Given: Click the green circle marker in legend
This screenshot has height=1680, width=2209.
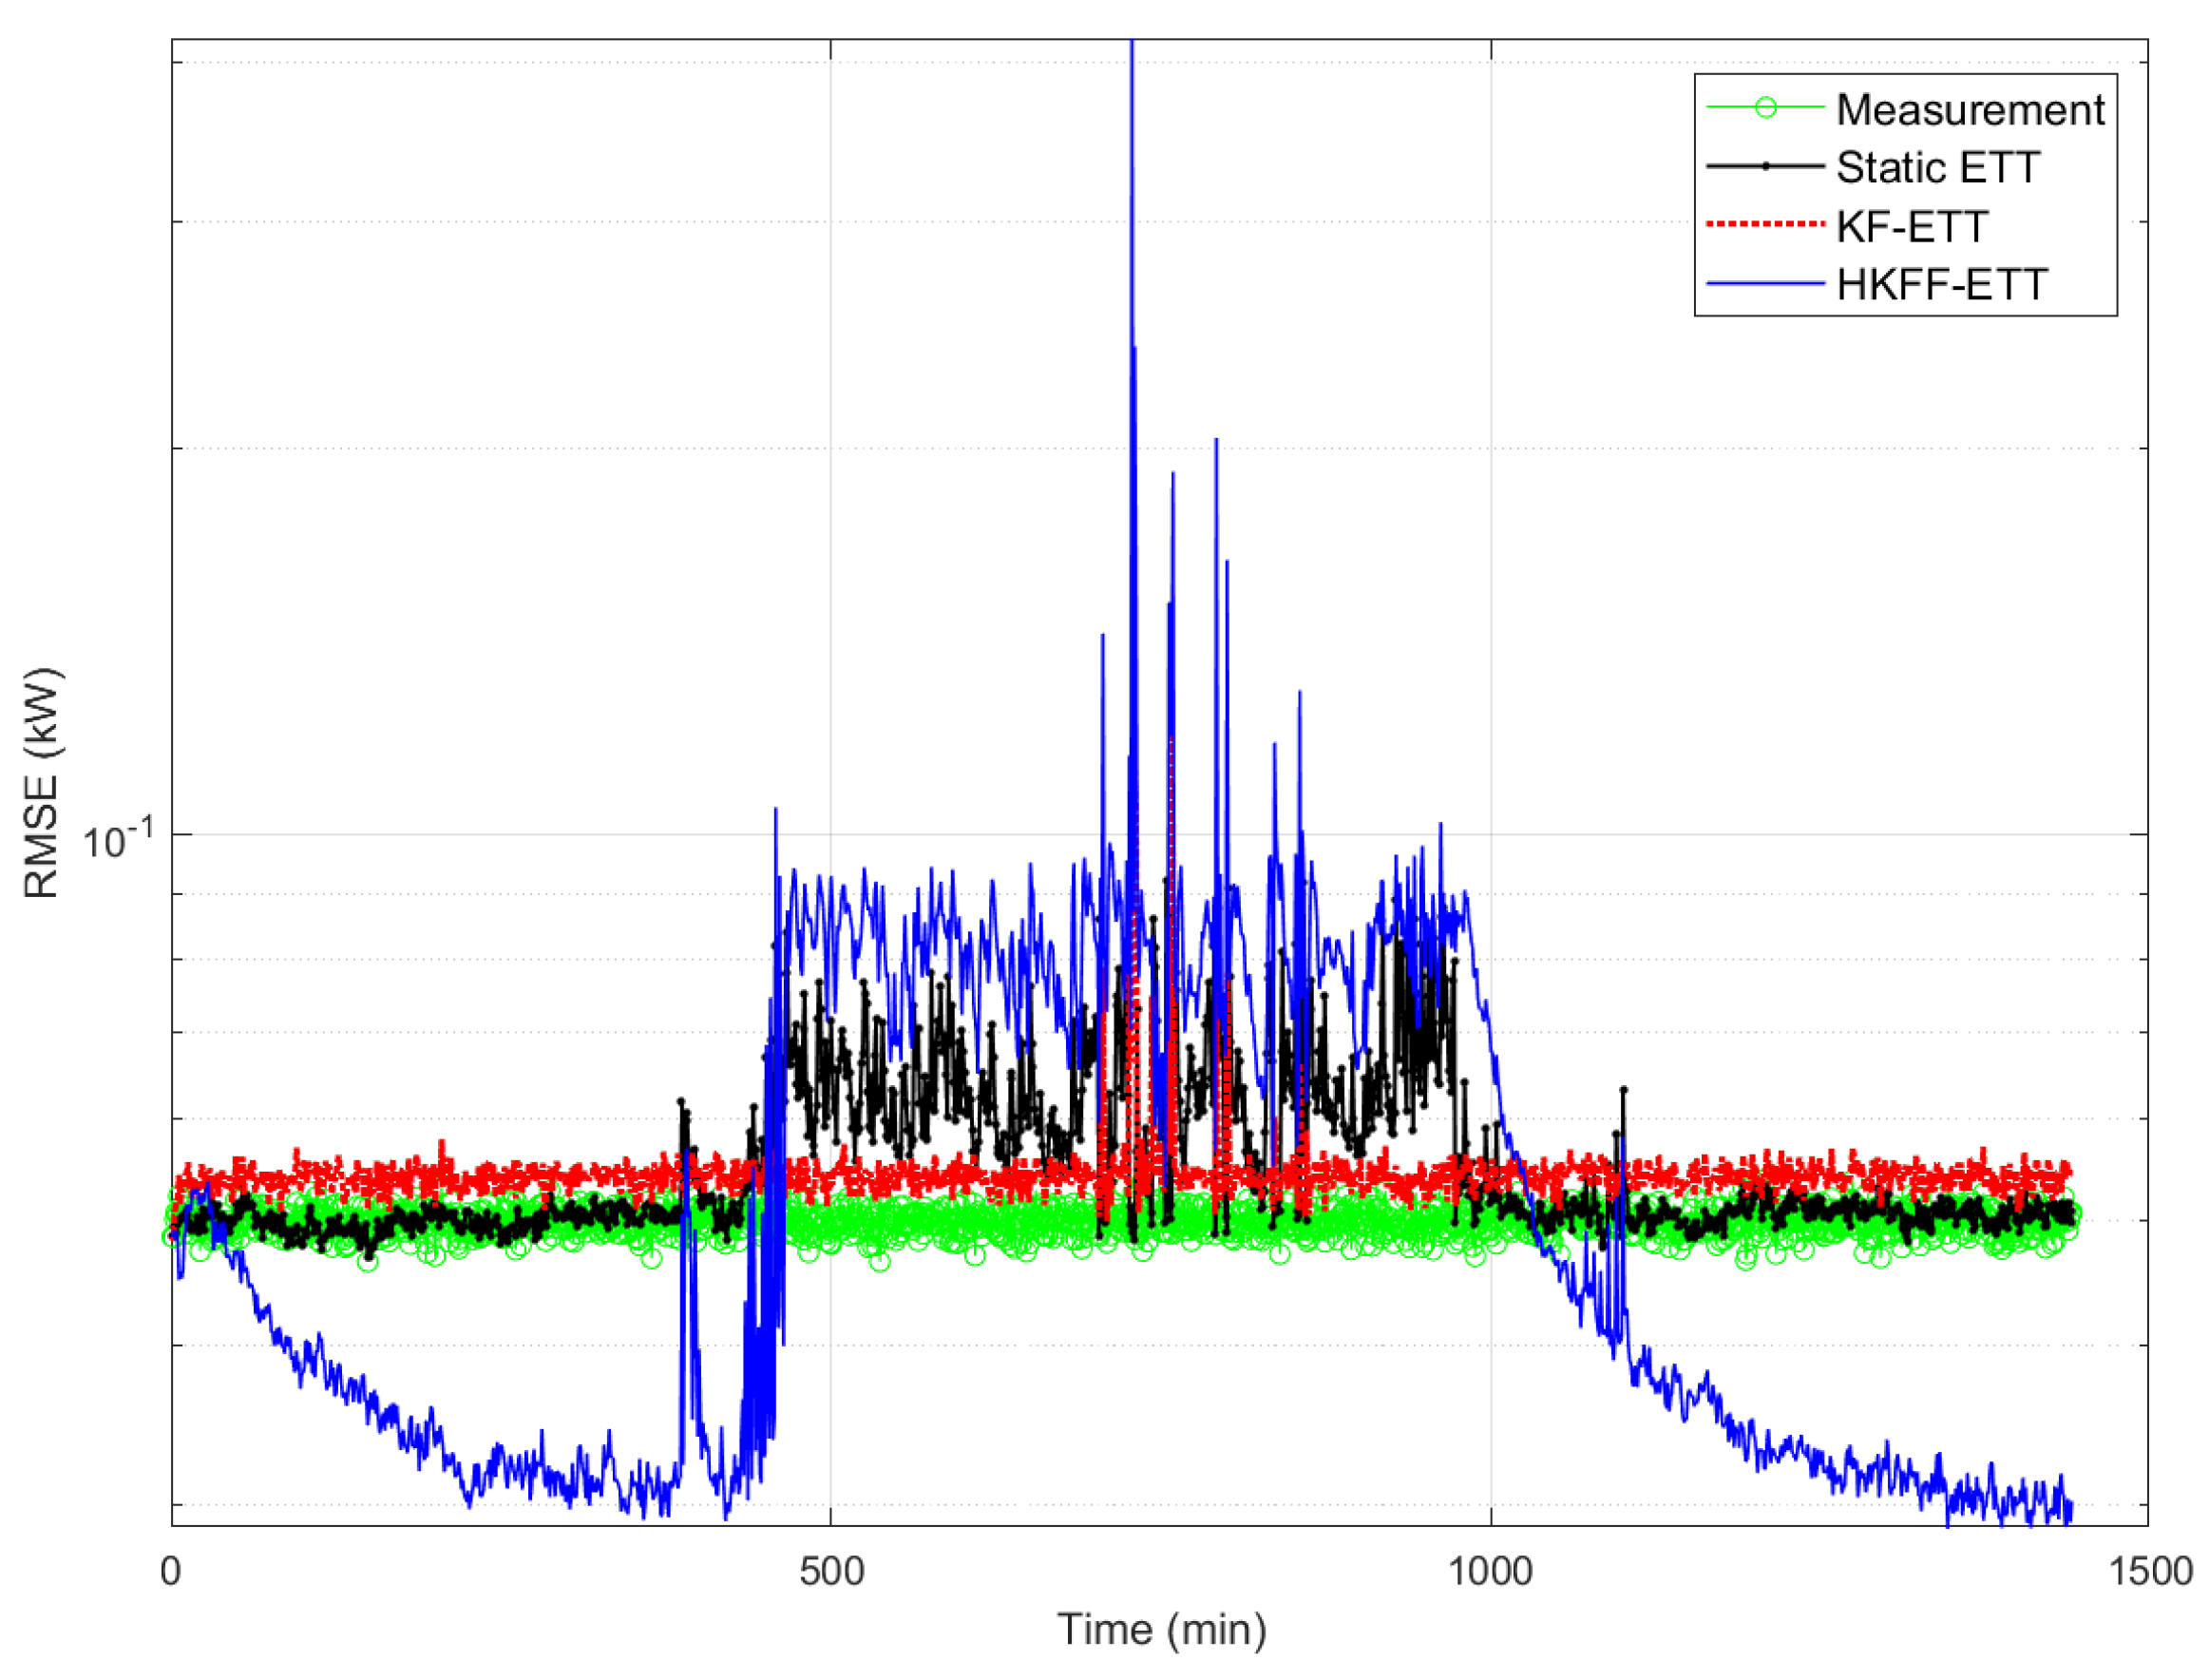Looking at the screenshot, I should 1765,108.
